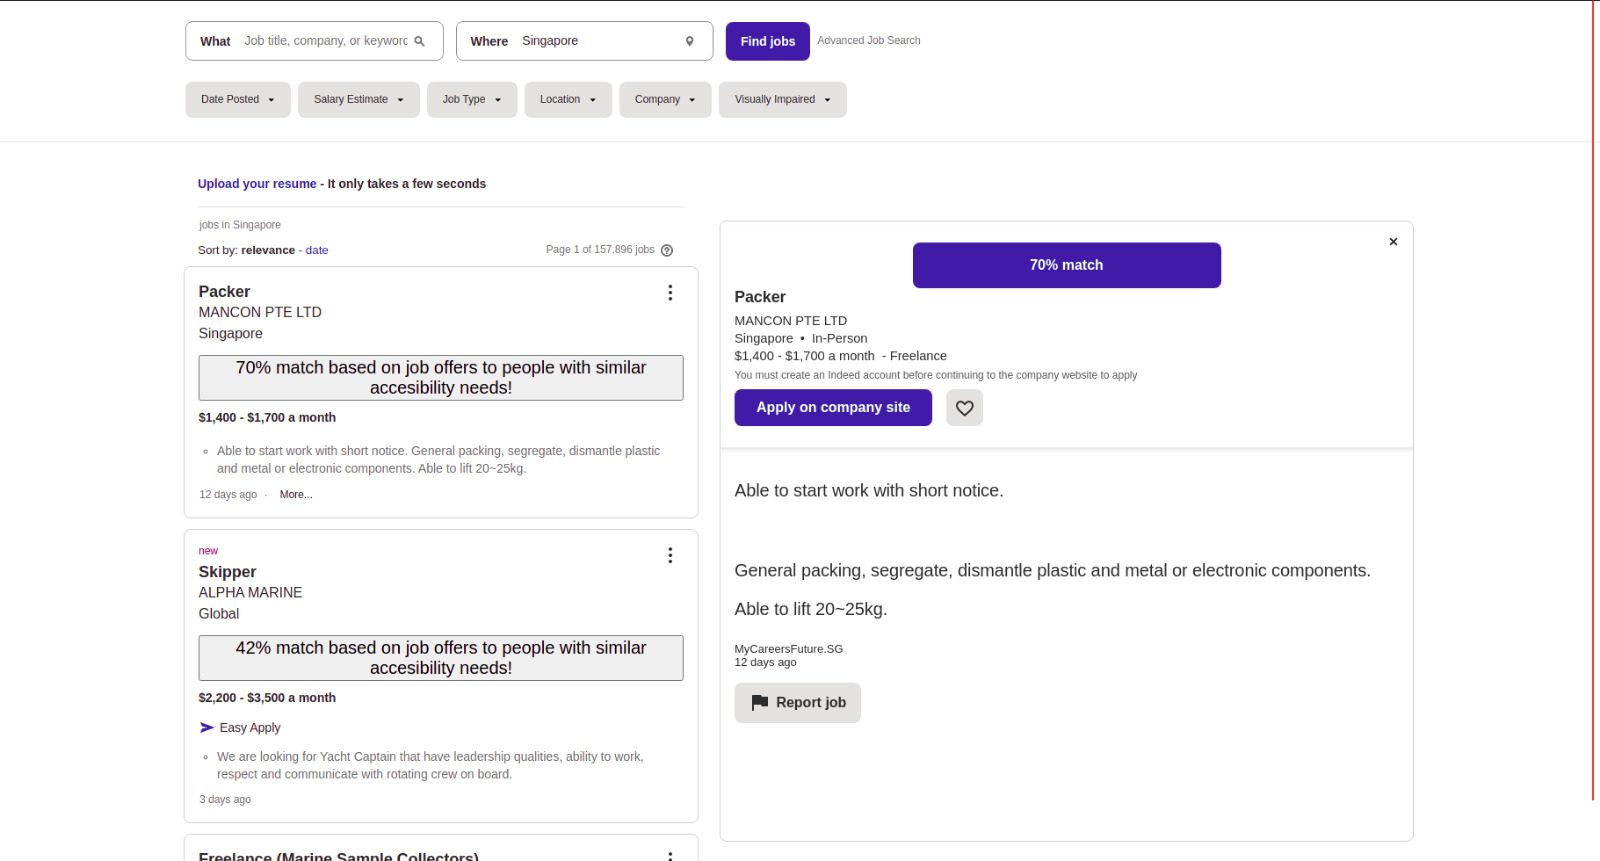Viewport: 1600px width, 861px height.
Task: Click MANCON PTE LTD on Packer card
Action: click(x=260, y=312)
